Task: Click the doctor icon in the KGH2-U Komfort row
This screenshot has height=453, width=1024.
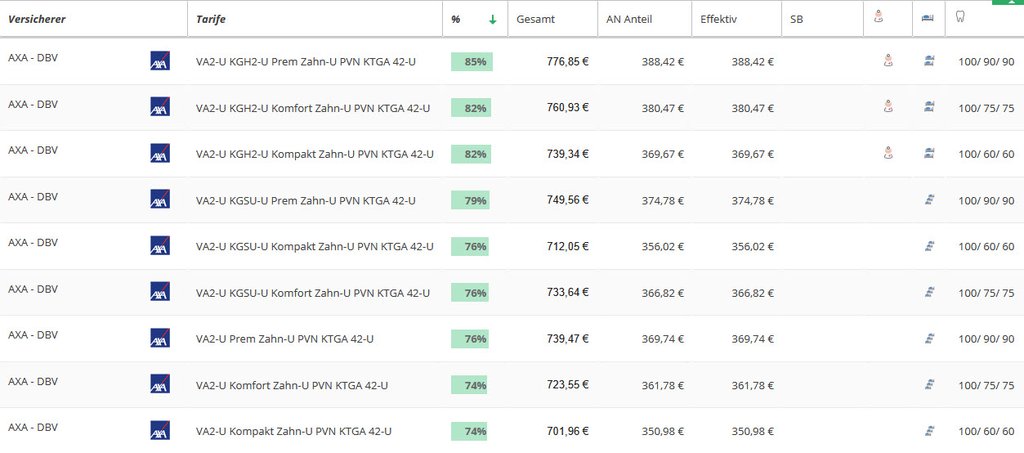Action: coord(888,107)
